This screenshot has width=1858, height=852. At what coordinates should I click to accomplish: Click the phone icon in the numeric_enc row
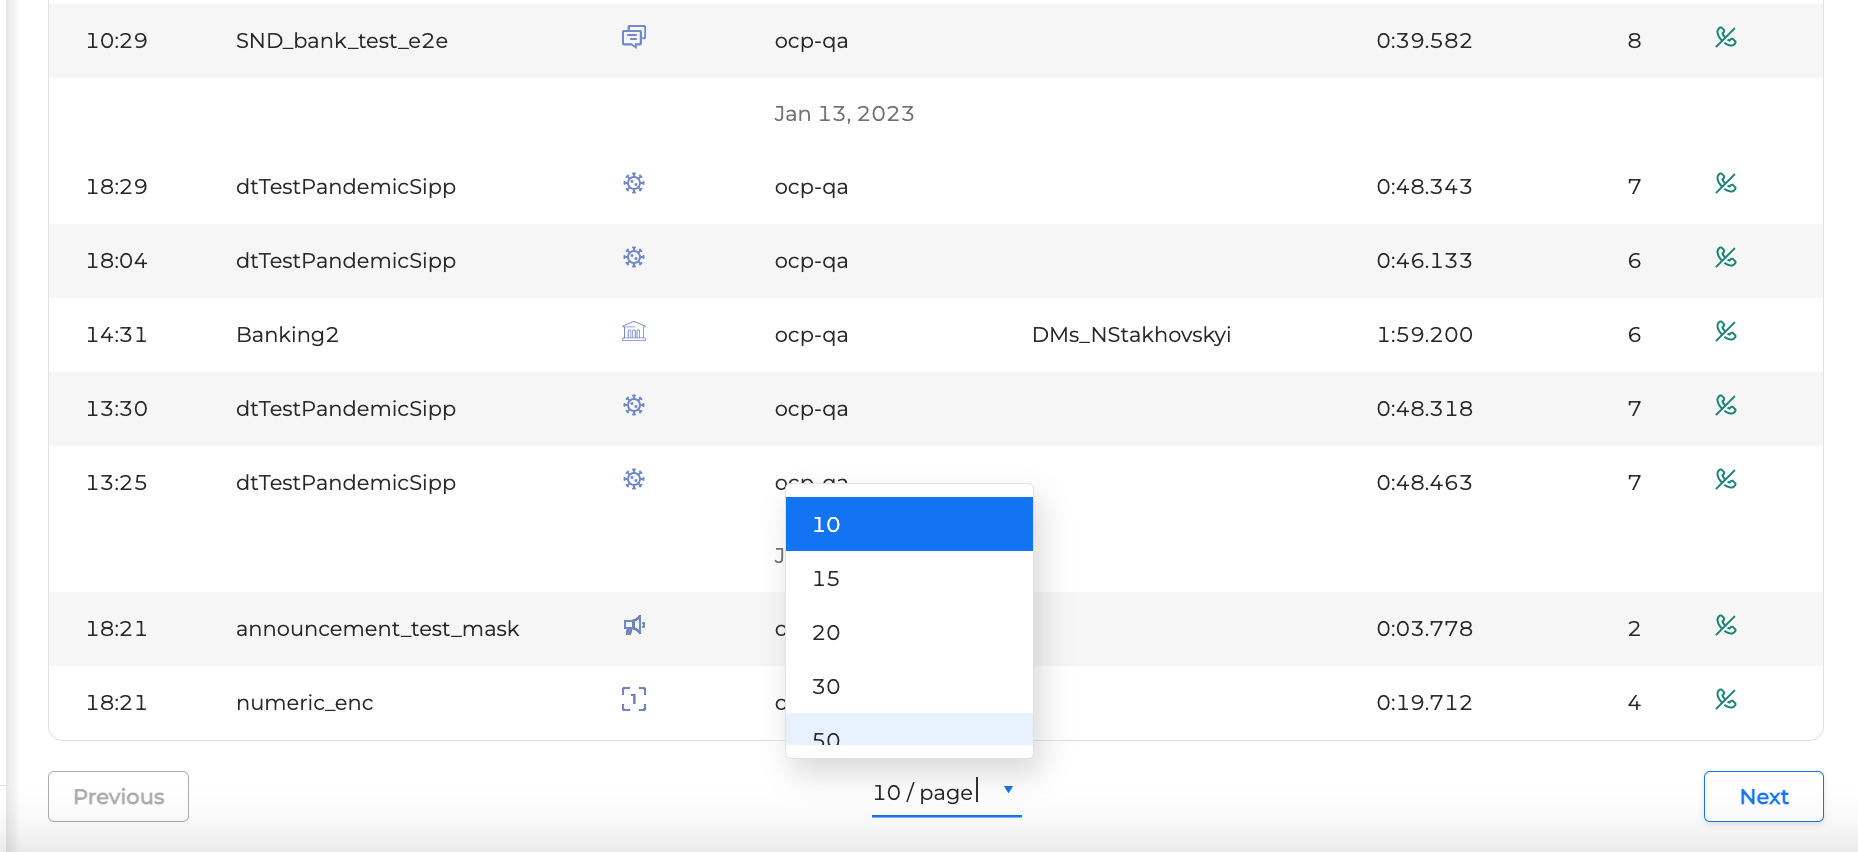(1725, 700)
